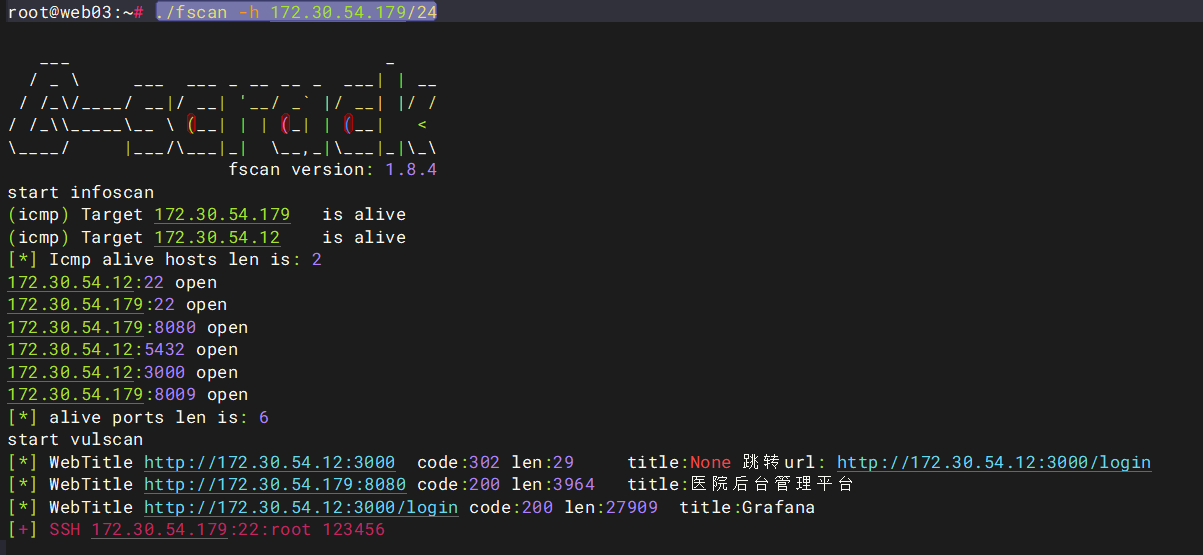Open the WebTitle login link titled Grafana
Screen dimensions: 1203x555
coord(301,507)
